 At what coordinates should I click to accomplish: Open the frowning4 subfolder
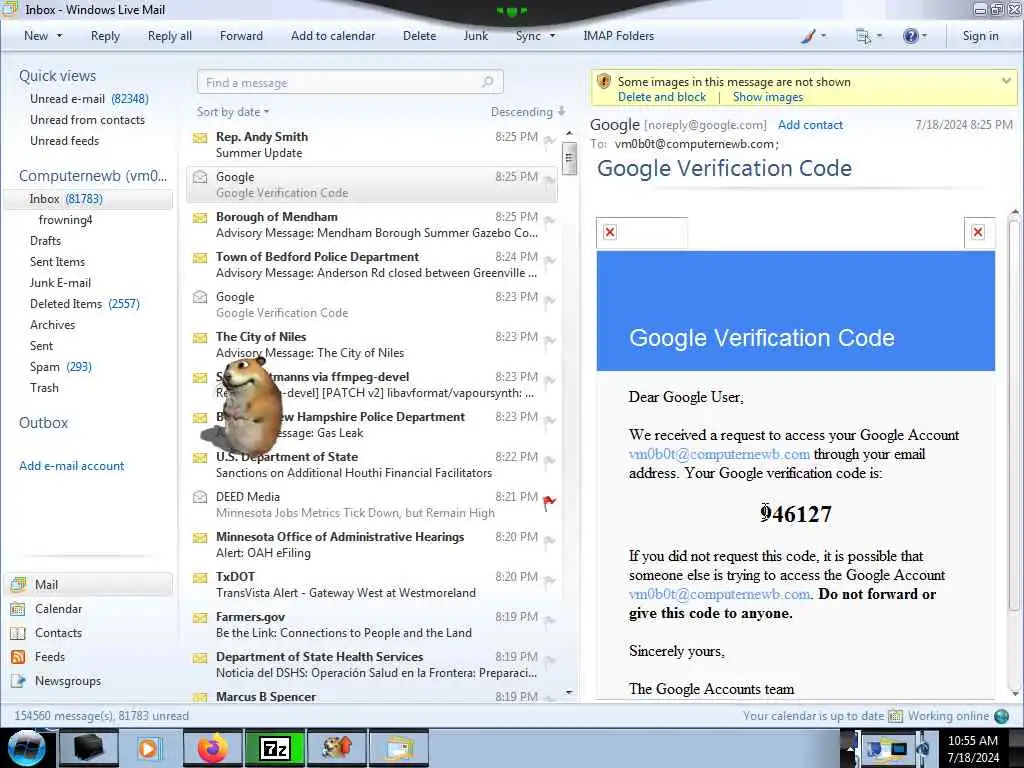(x=65, y=219)
